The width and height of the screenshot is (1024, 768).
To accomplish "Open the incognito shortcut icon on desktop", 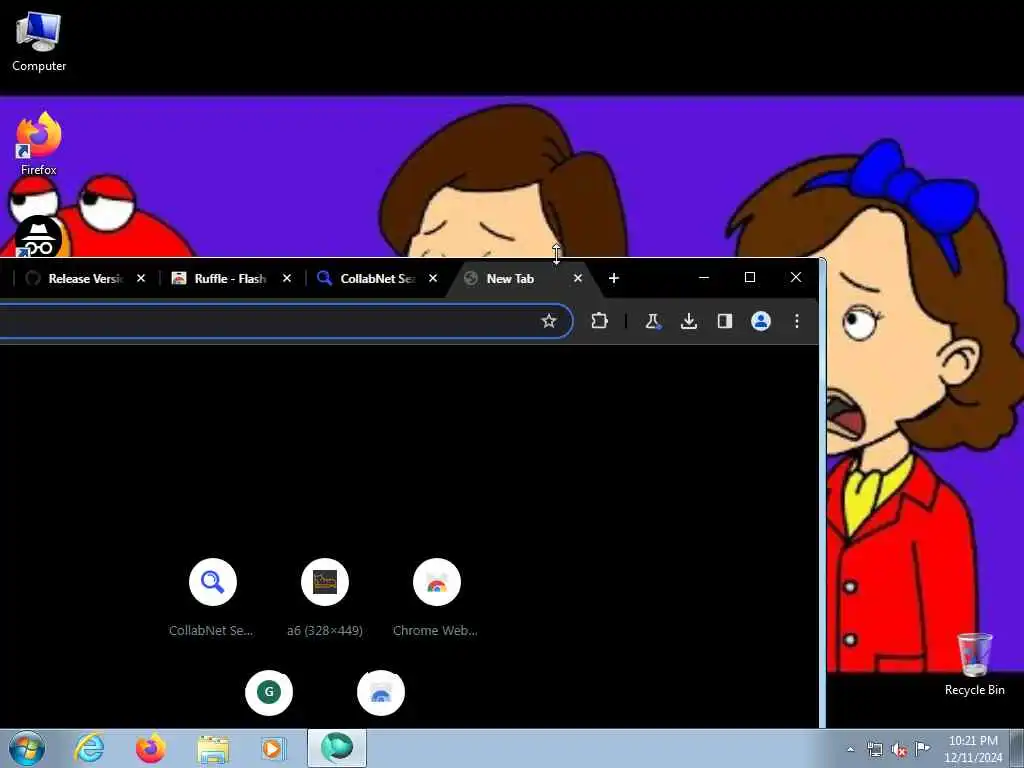I will coord(38,236).
